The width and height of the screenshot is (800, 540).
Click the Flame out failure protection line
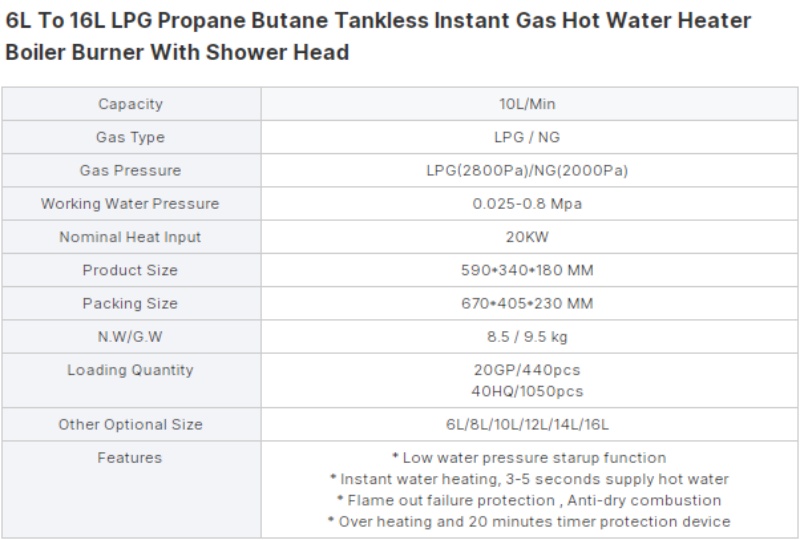529,500
